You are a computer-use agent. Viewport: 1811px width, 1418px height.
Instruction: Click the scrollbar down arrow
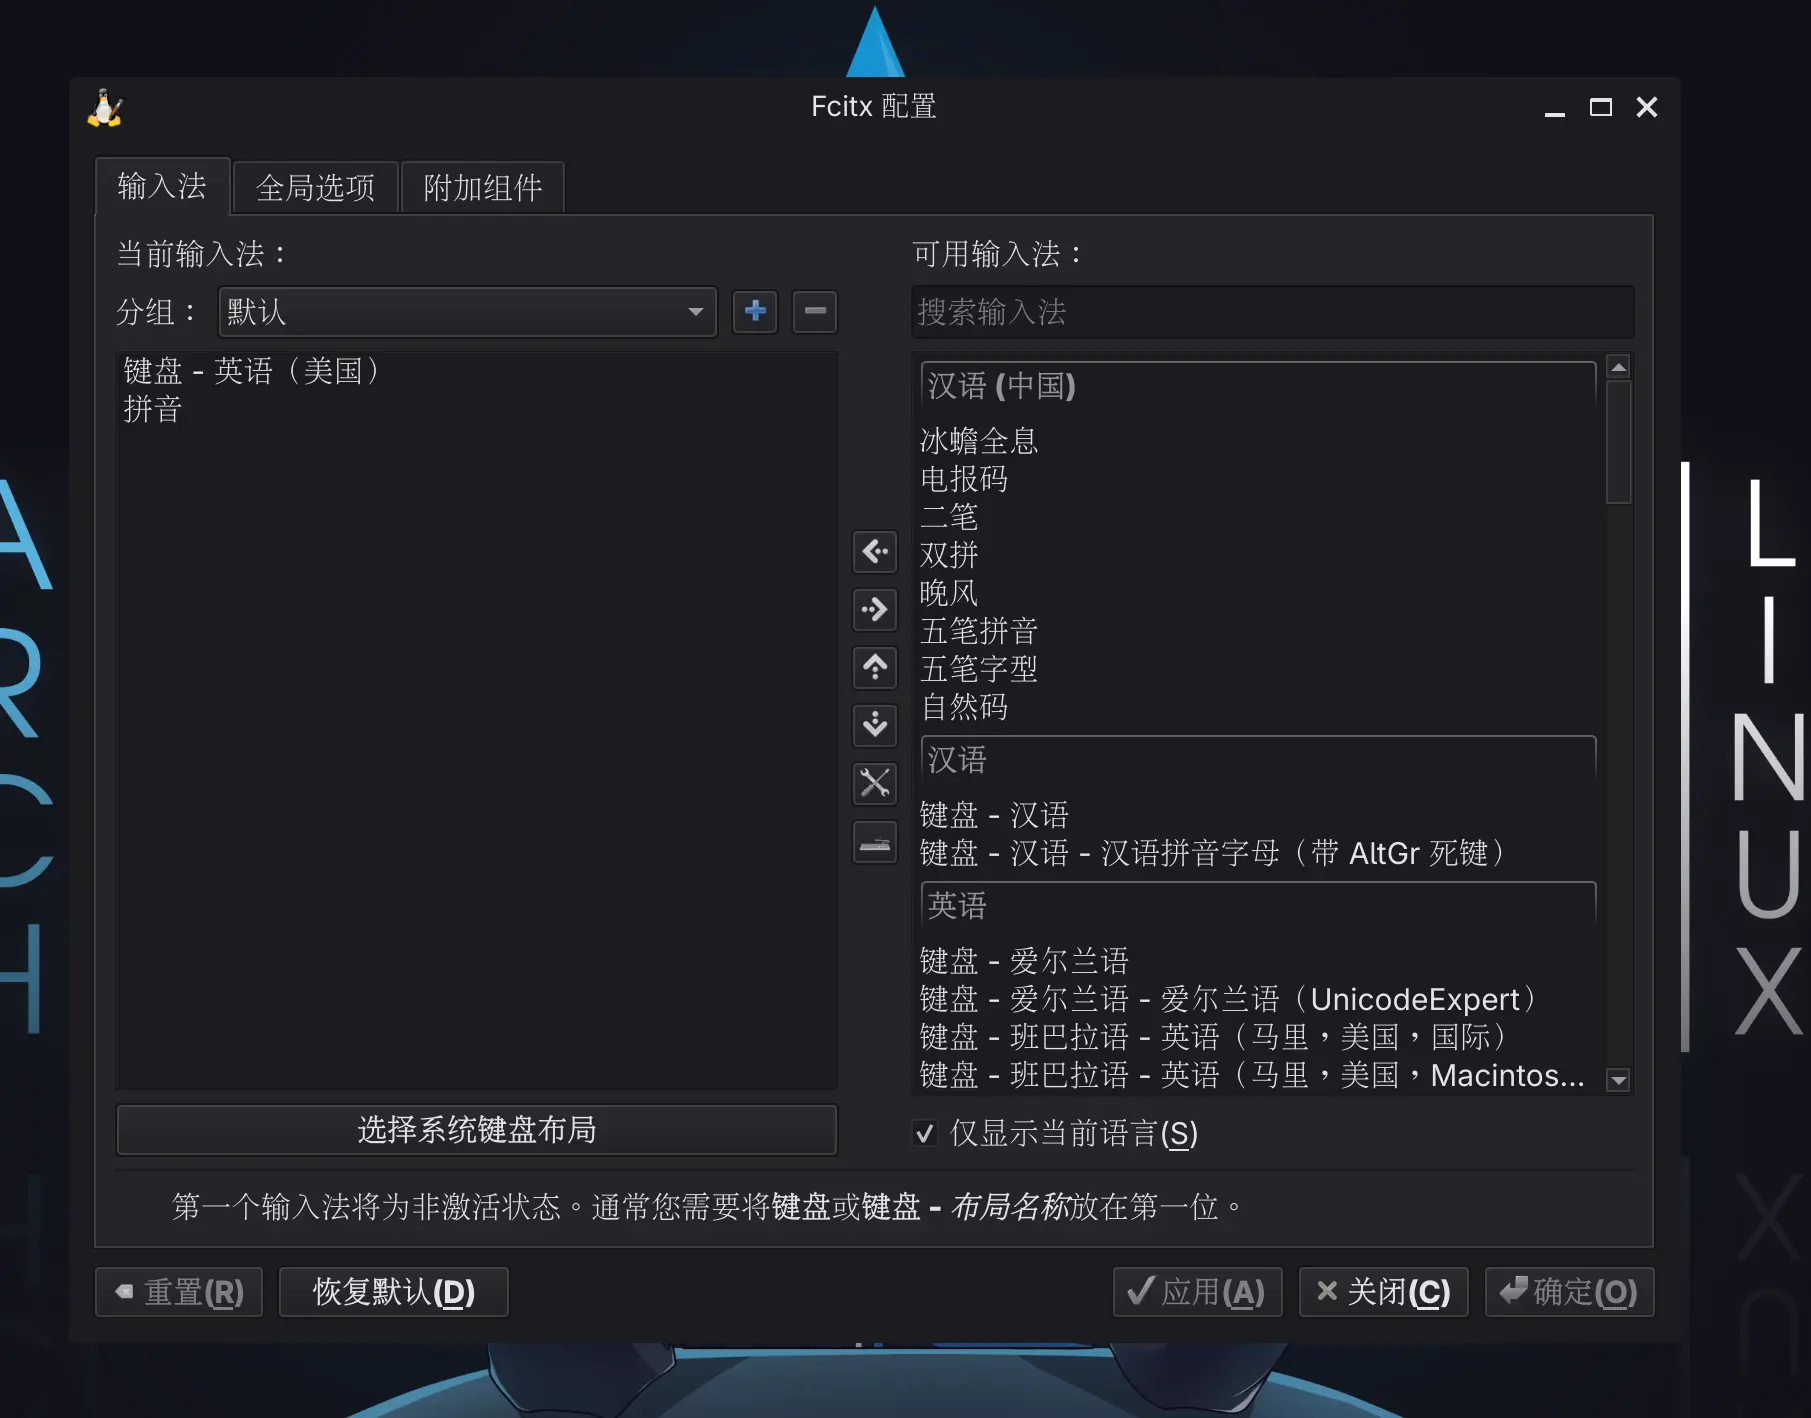tap(1619, 1080)
